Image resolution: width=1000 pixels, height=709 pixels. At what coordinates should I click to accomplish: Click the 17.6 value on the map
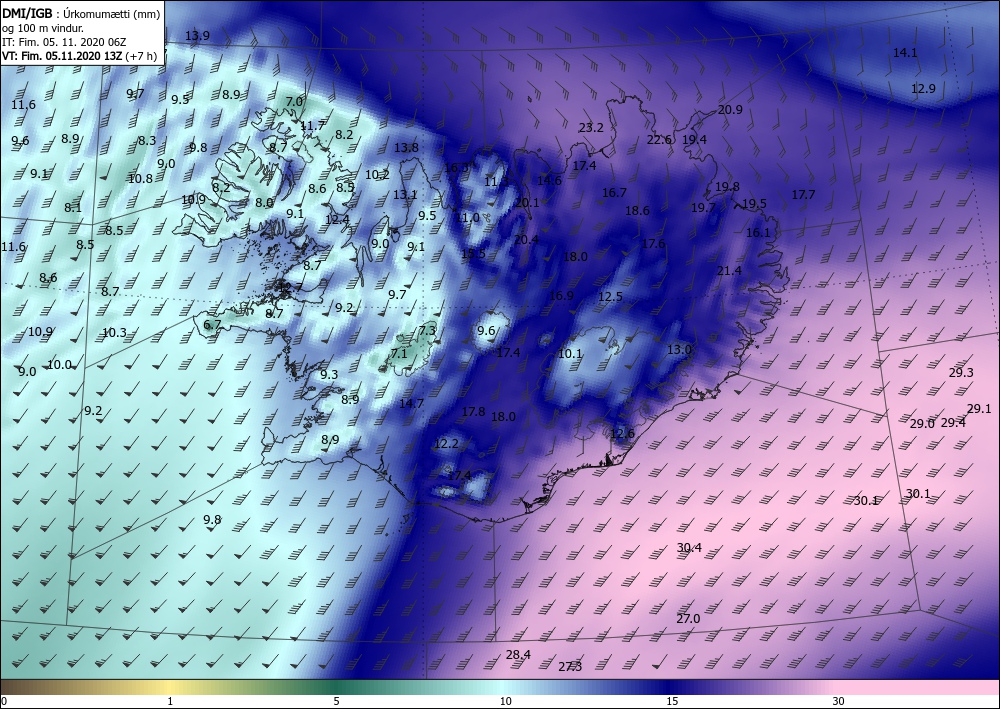point(653,244)
